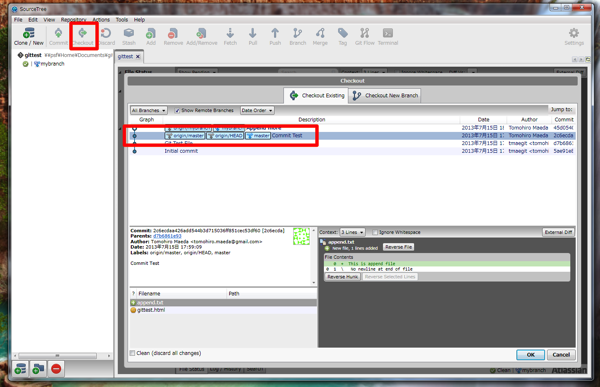Viewport: 600px width, 387px height.
Task: Open Clone / New repository tool
Action: [29, 36]
